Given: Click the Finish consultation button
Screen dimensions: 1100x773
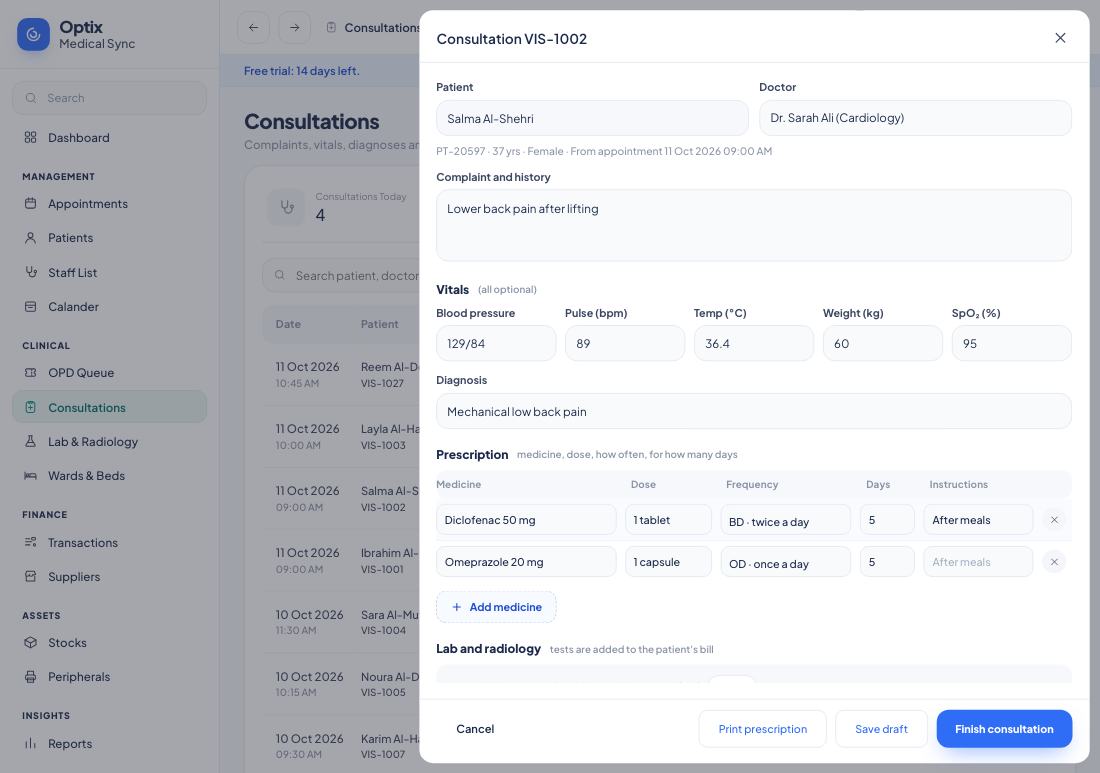Looking at the screenshot, I should [1004, 729].
